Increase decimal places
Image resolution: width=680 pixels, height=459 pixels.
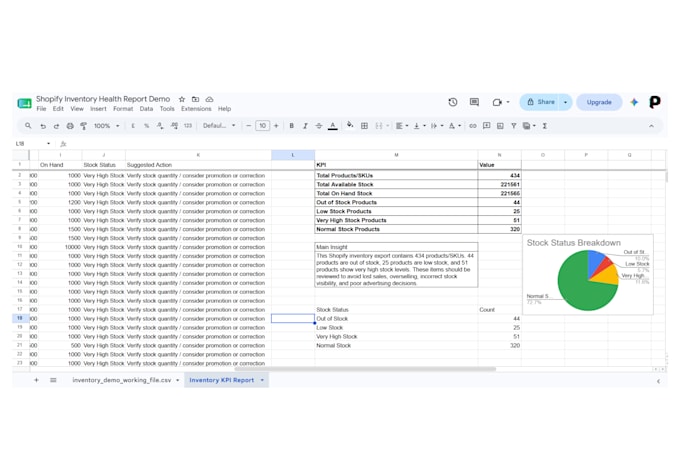coord(174,126)
